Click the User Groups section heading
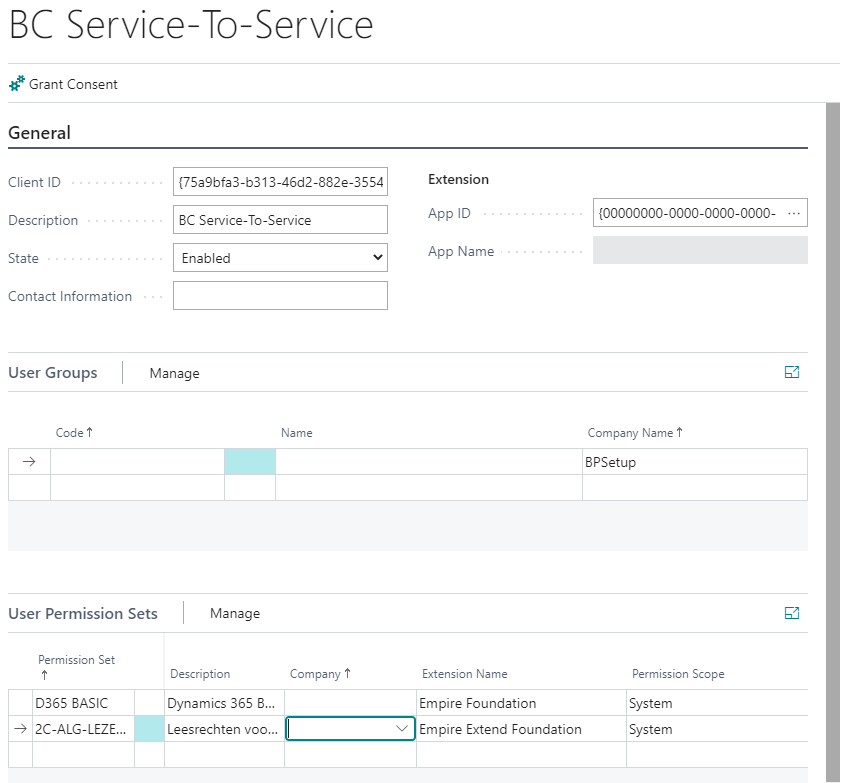Image resolution: width=867 pixels, height=783 pixels. (53, 373)
